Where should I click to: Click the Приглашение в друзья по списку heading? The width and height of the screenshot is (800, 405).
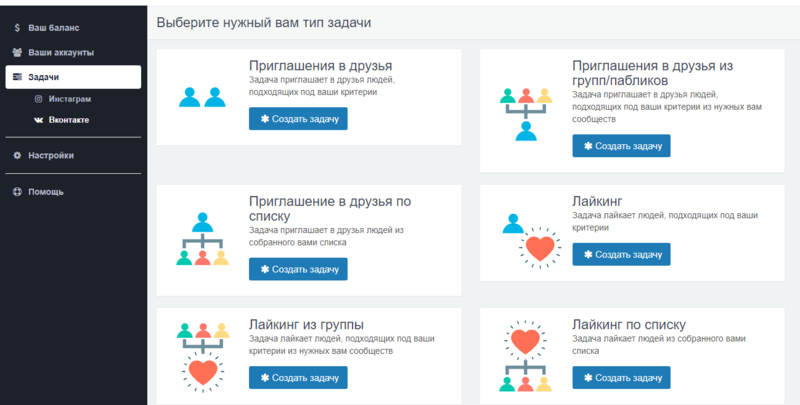click(329, 208)
